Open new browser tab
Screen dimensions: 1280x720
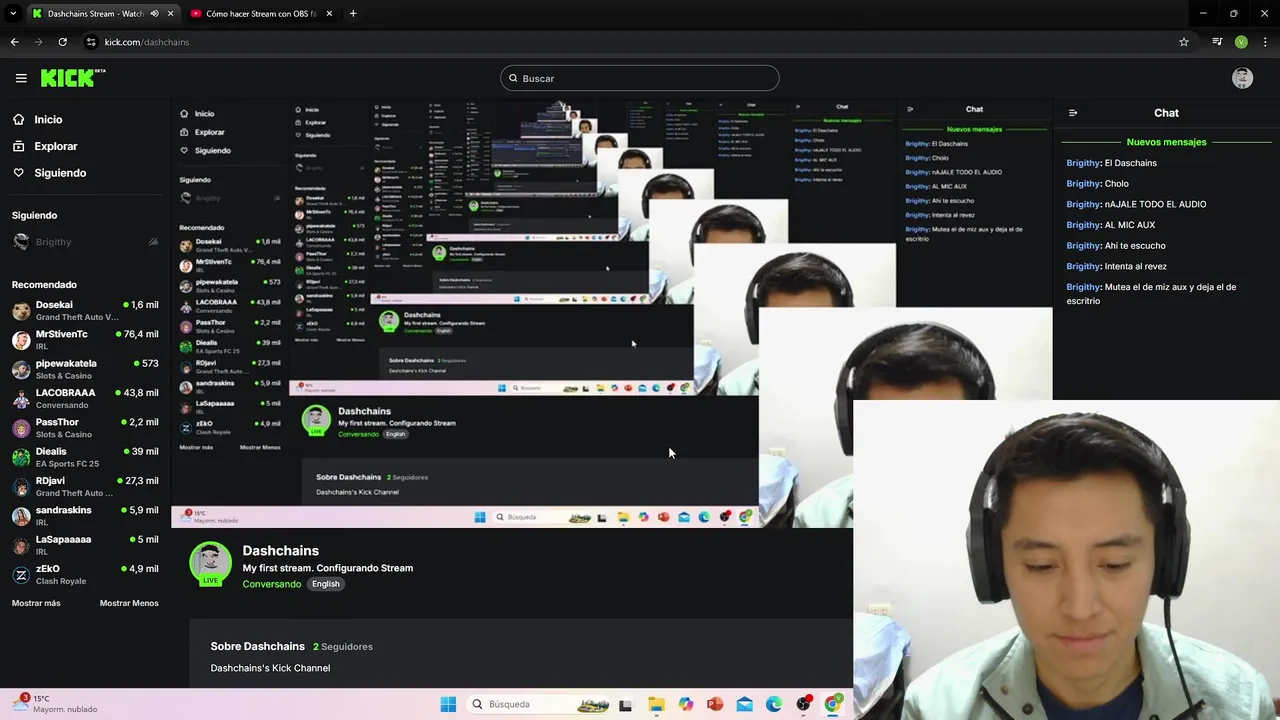coord(353,13)
